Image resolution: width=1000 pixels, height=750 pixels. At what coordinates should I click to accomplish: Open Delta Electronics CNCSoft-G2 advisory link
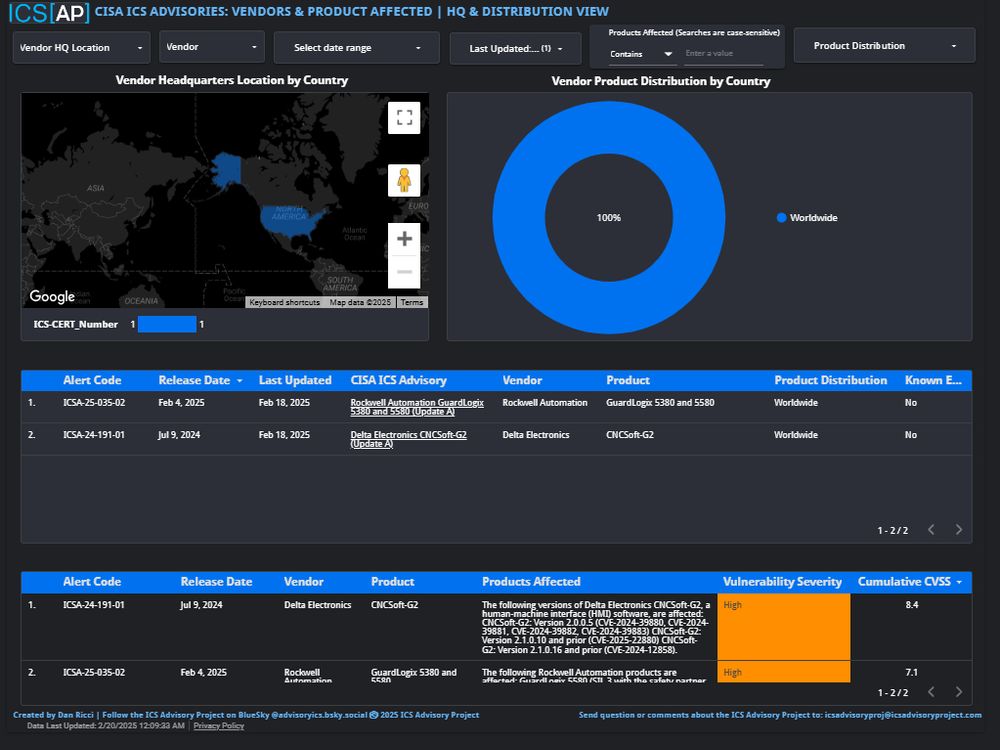click(x=408, y=439)
